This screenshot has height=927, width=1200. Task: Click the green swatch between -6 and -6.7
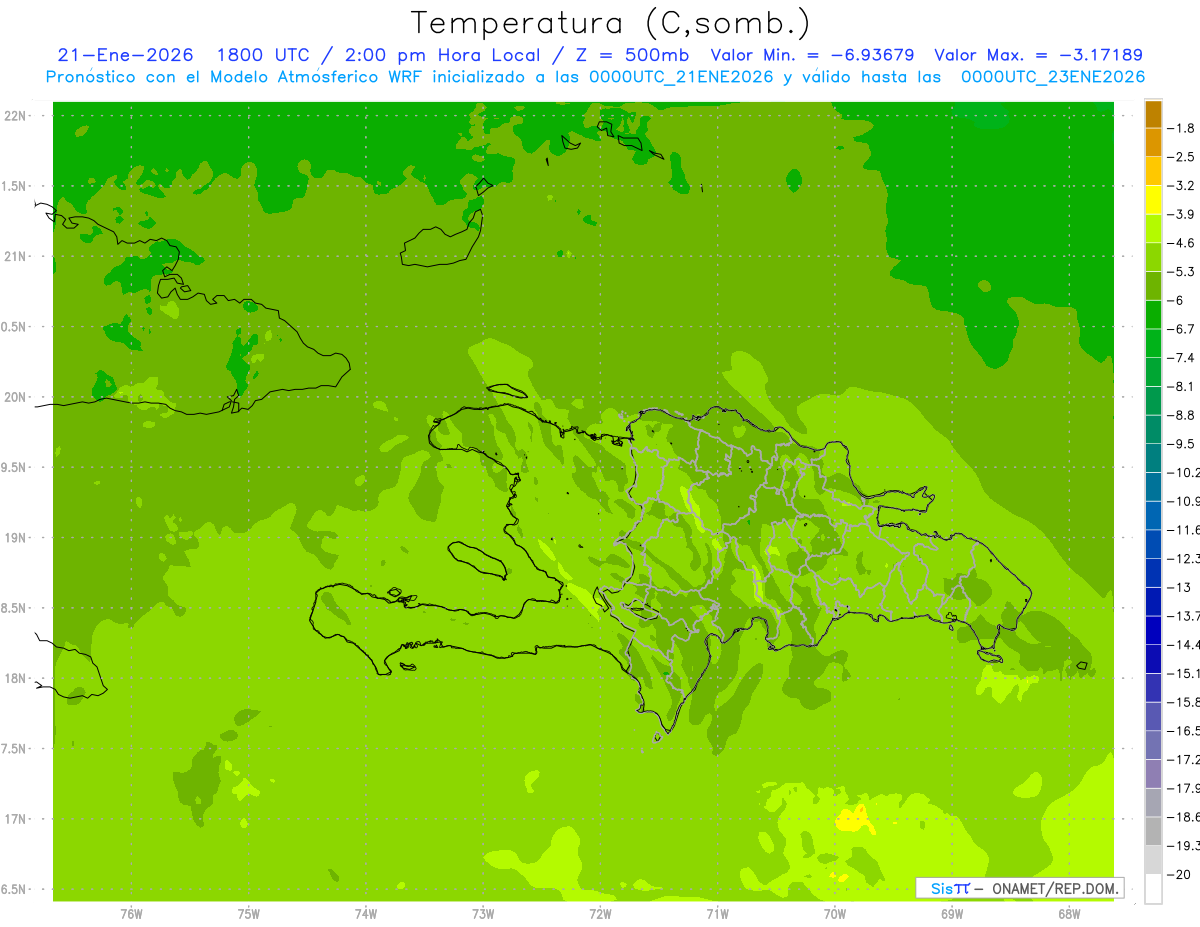1153,314
